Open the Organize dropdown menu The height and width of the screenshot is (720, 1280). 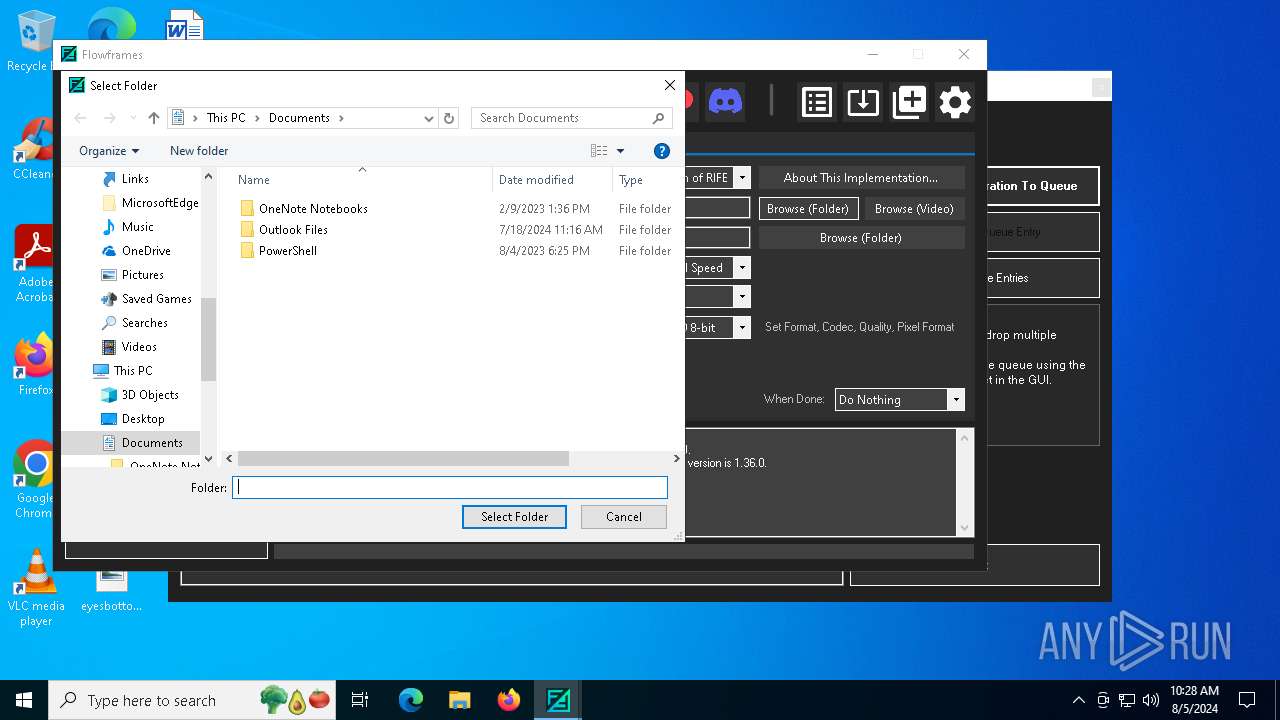[x=109, y=151]
